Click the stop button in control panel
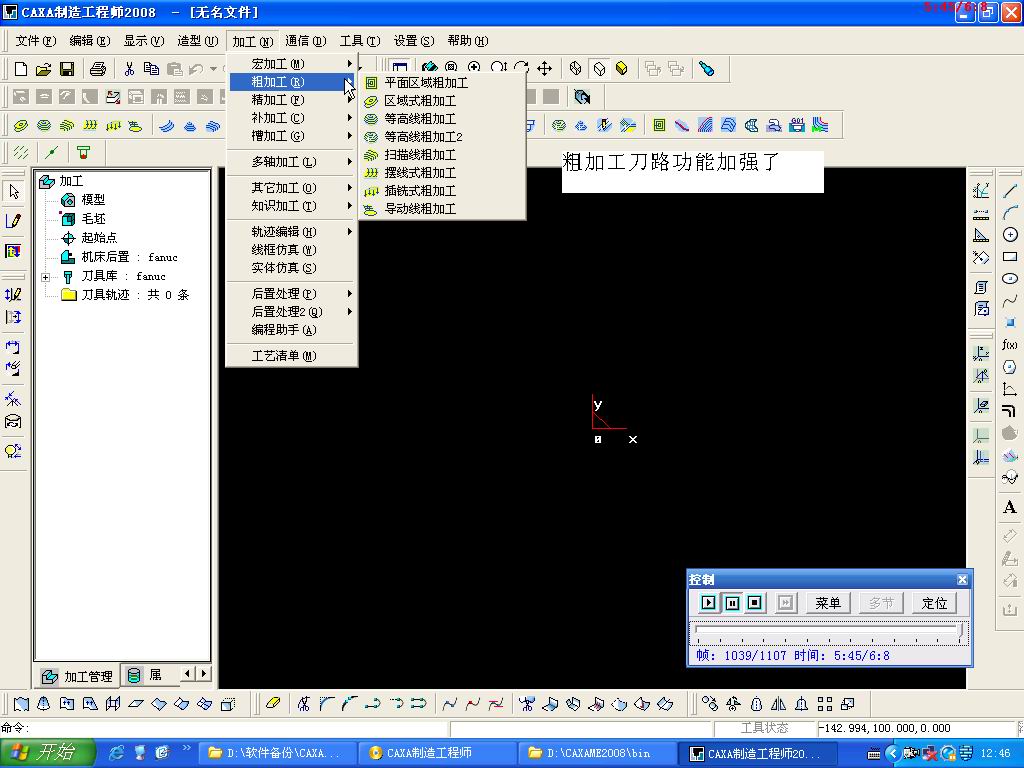The width and height of the screenshot is (1024, 768). pos(755,603)
